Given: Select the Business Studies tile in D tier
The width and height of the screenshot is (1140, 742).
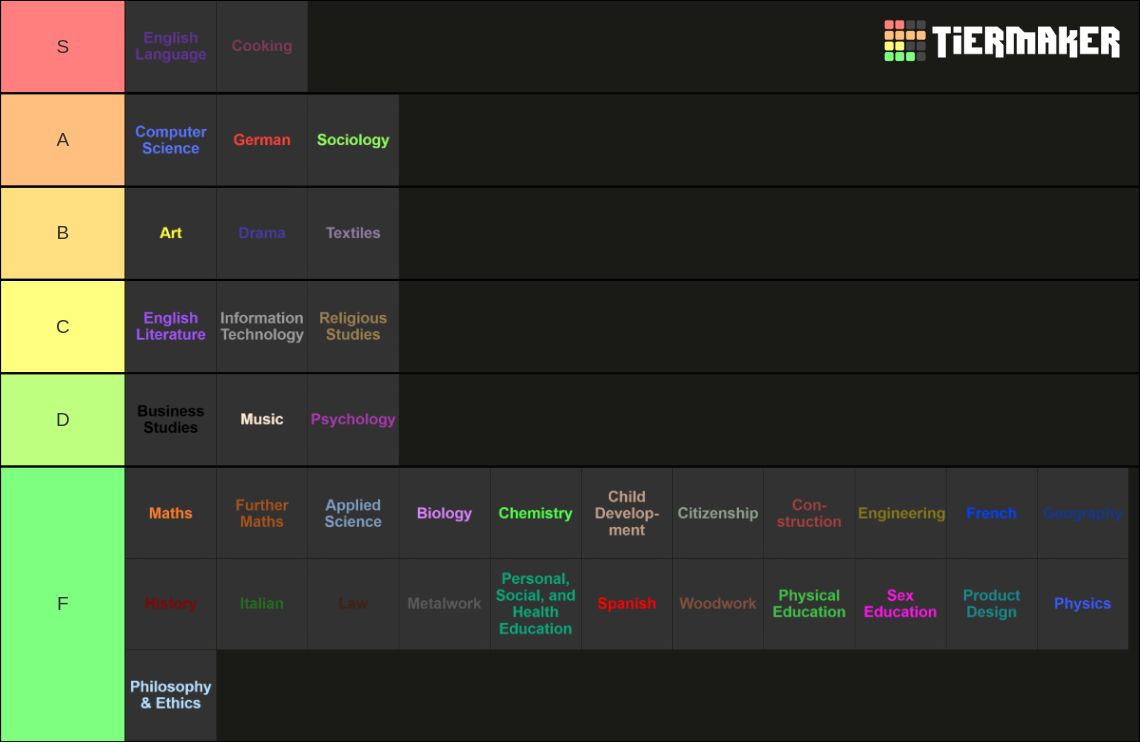Looking at the screenshot, I should (x=170, y=419).
